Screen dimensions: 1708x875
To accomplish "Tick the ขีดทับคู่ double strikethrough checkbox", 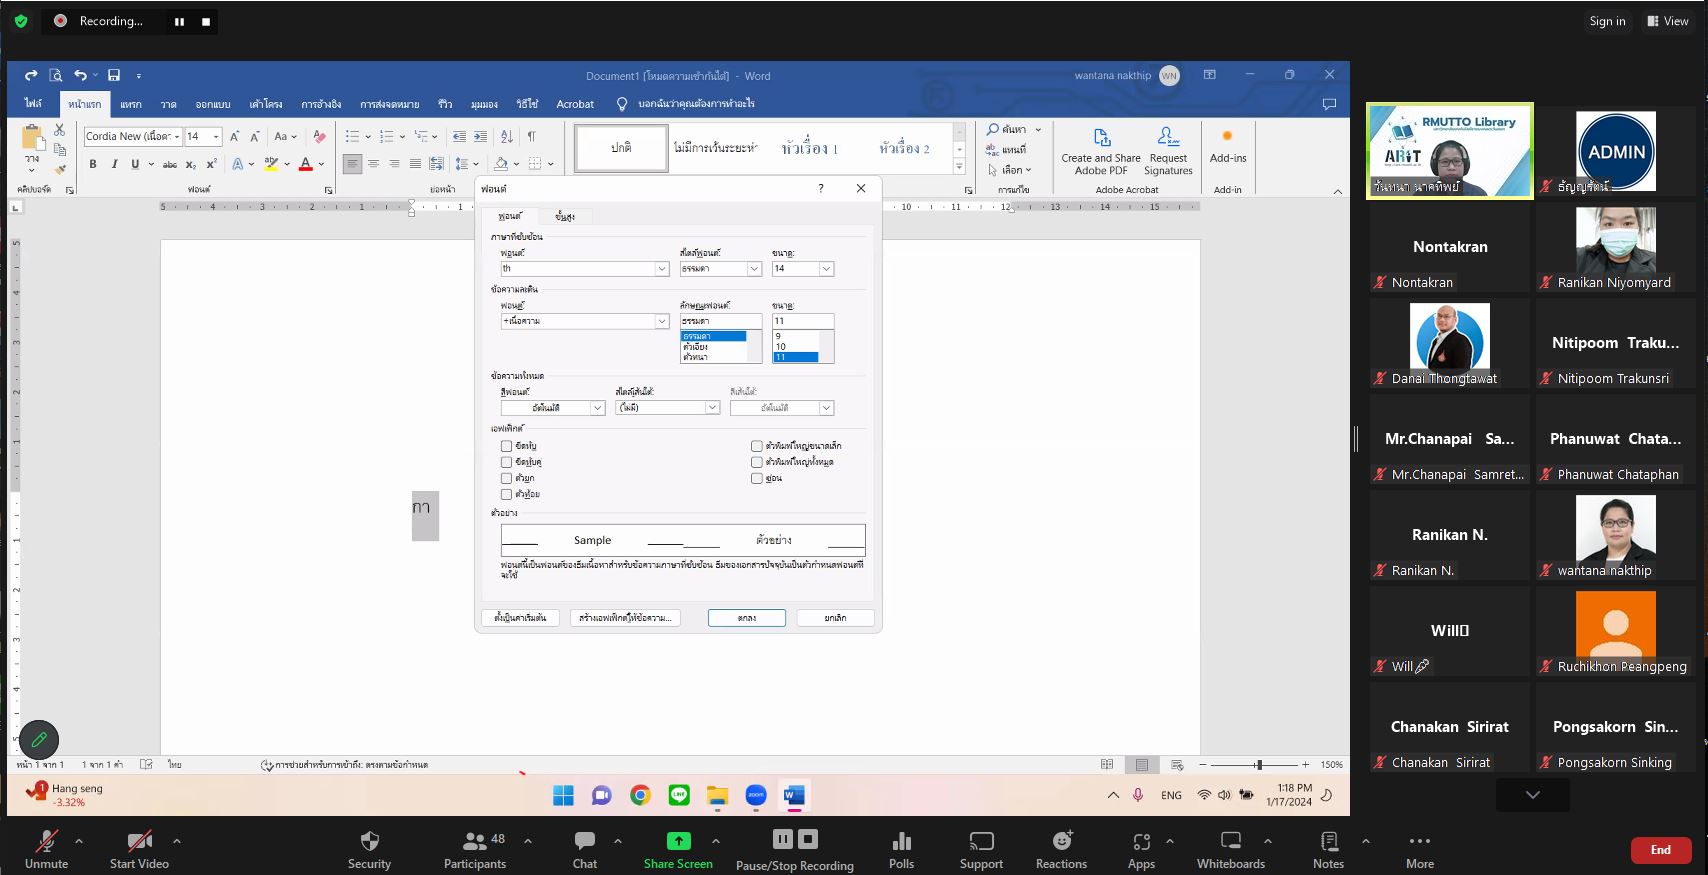I will pyautogui.click(x=506, y=462).
